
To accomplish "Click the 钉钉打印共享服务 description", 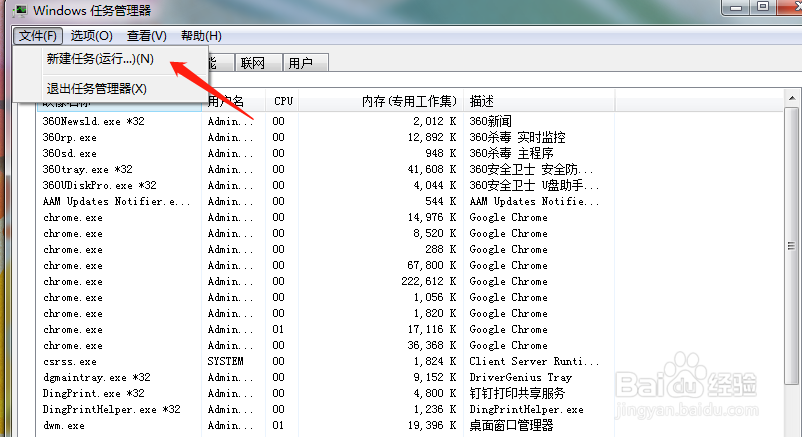I will [x=517, y=393].
